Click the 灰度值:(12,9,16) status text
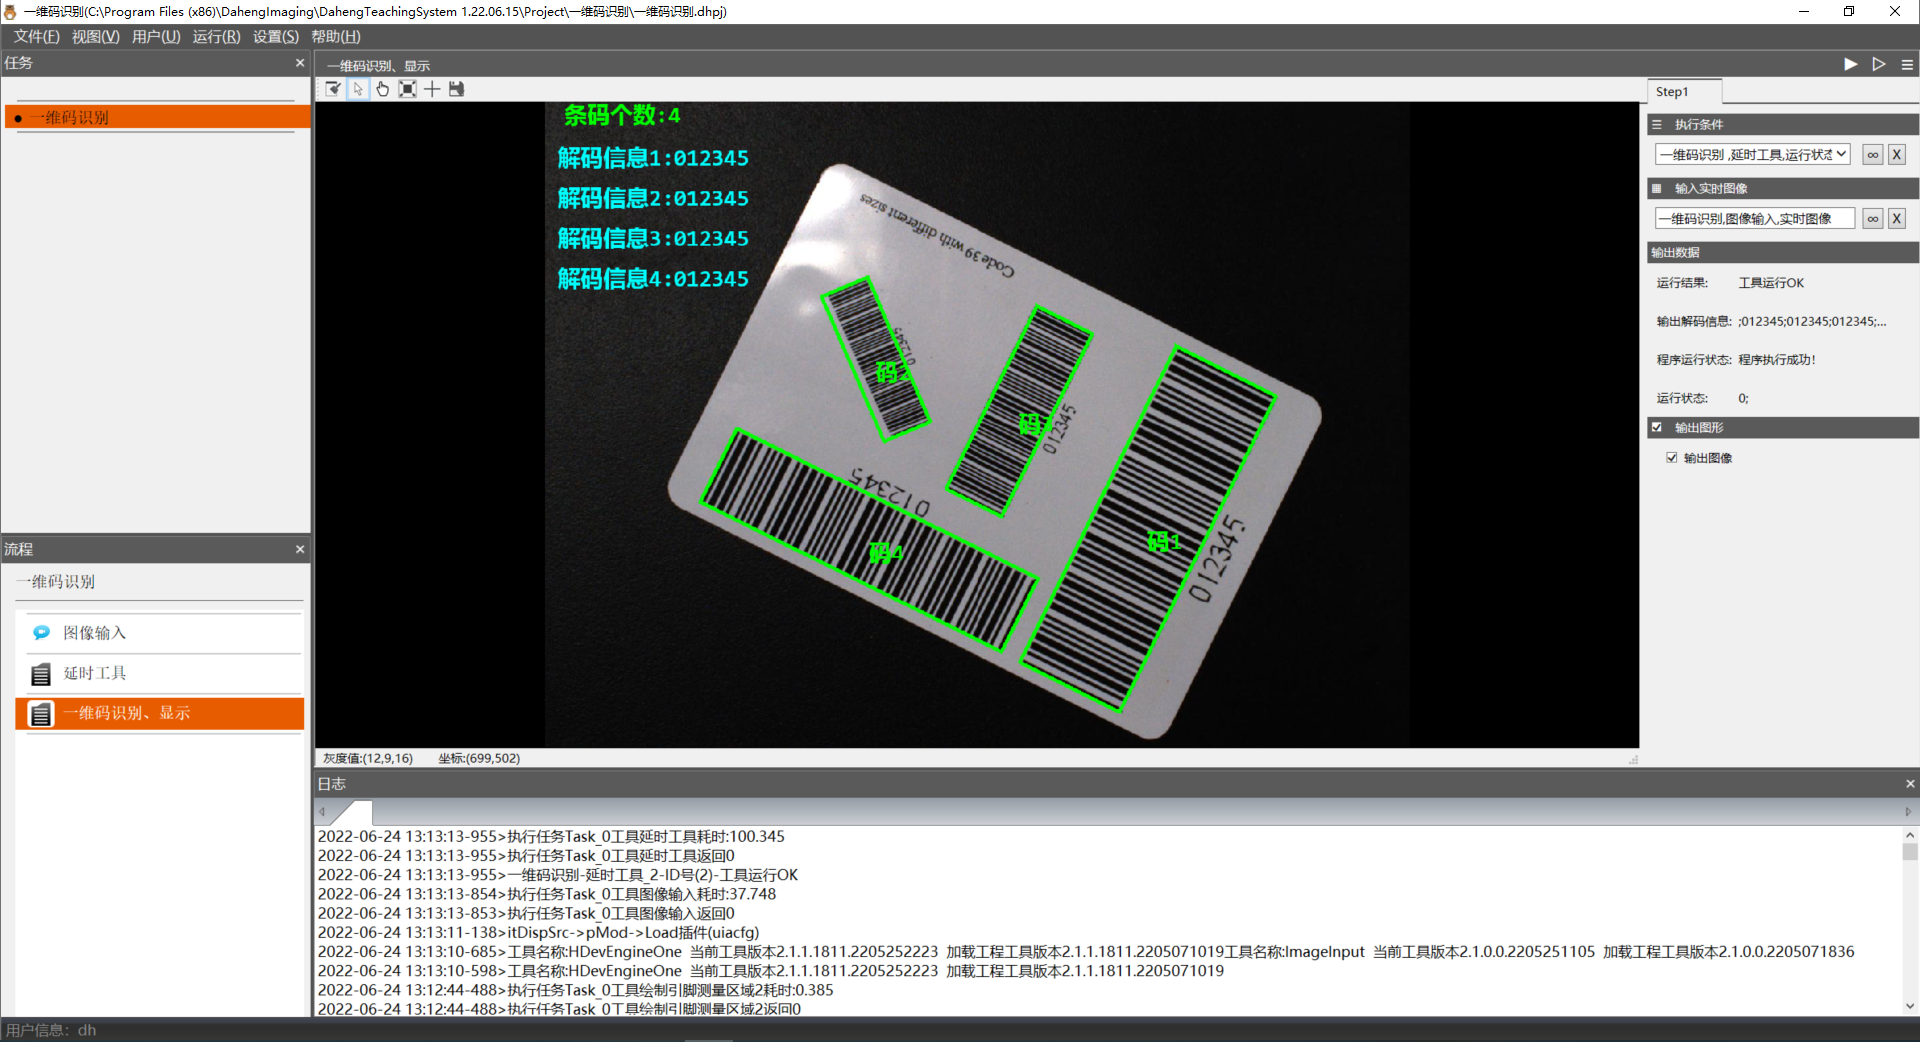The height and width of the screenshot is (1042, 1920). pos(368,758)
